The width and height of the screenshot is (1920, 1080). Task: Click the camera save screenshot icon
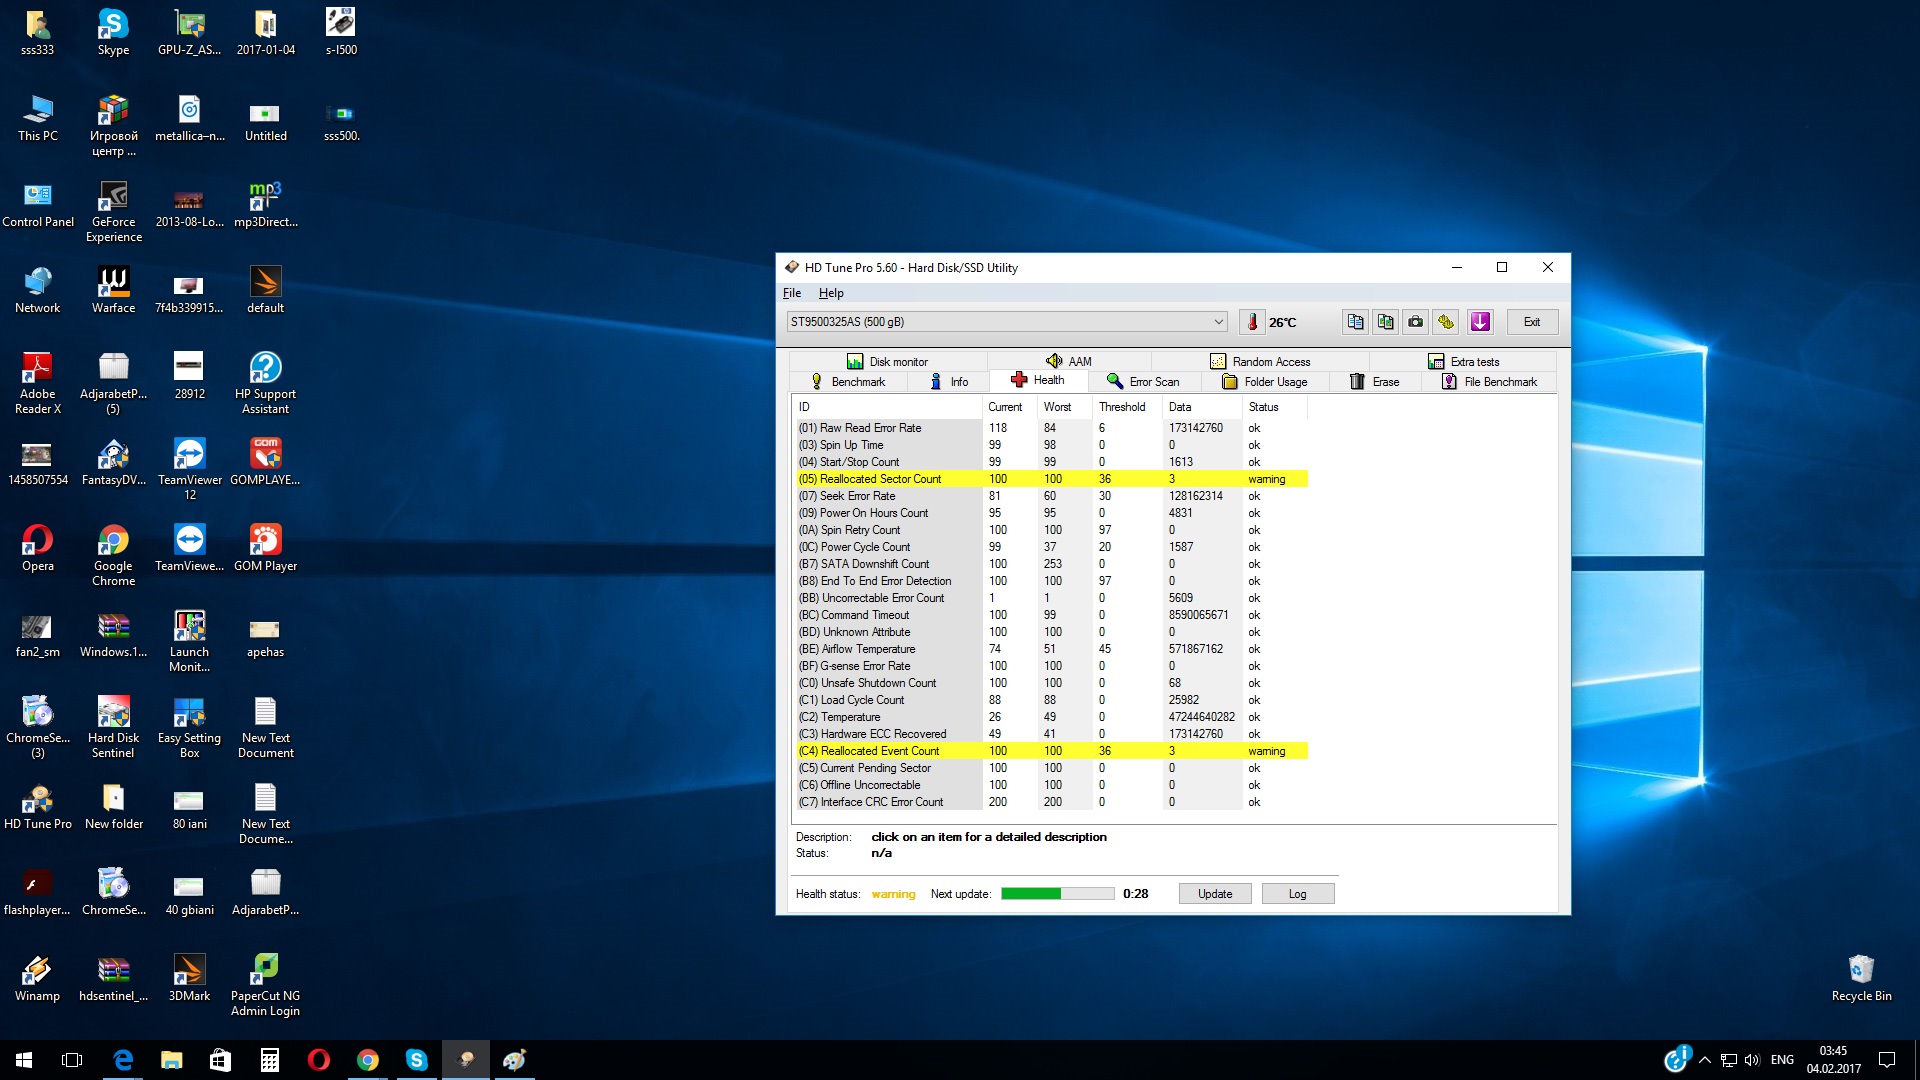1415,322
